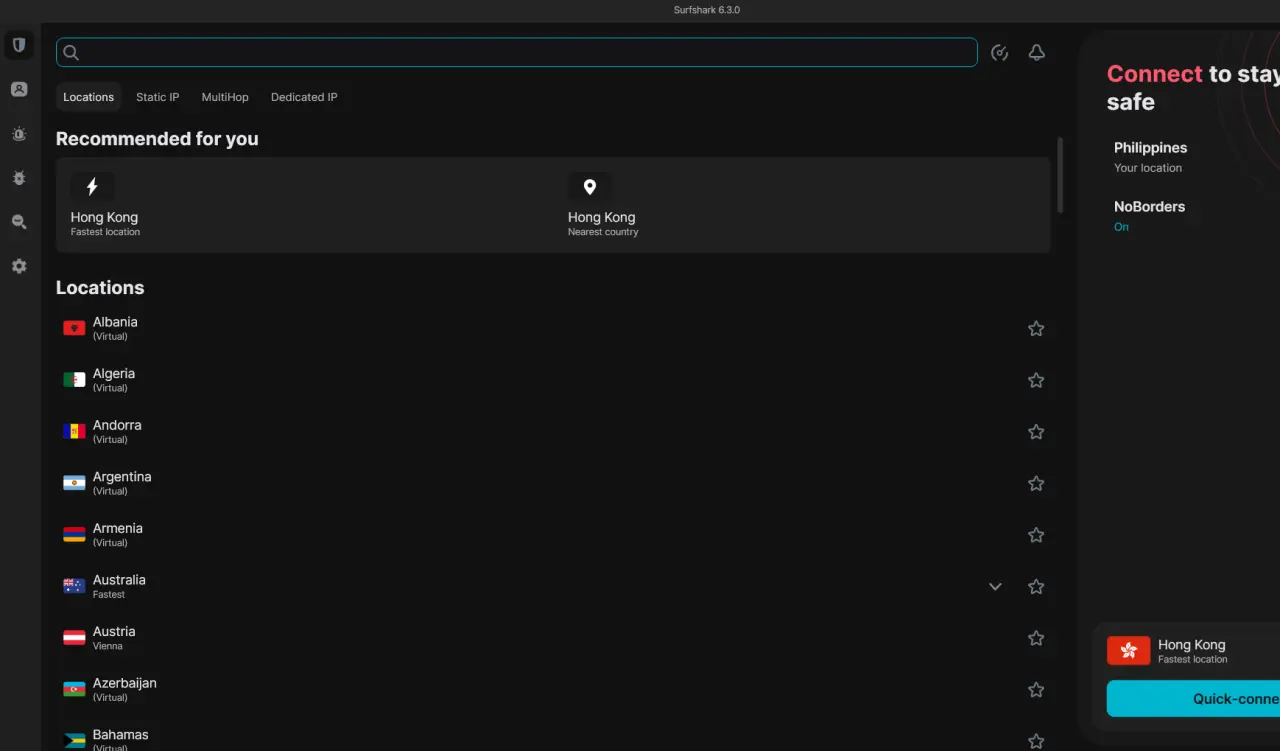1280x751 pixels.
Task: Click the Armenia flag icon
Action: point(74,535)
